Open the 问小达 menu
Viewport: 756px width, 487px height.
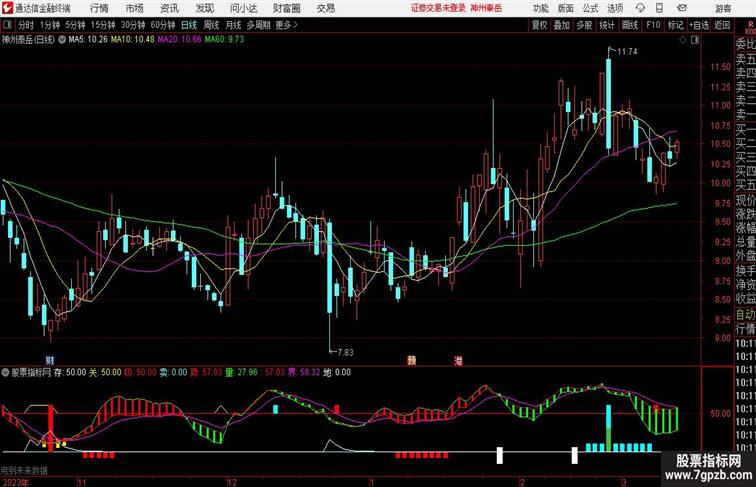243,8
